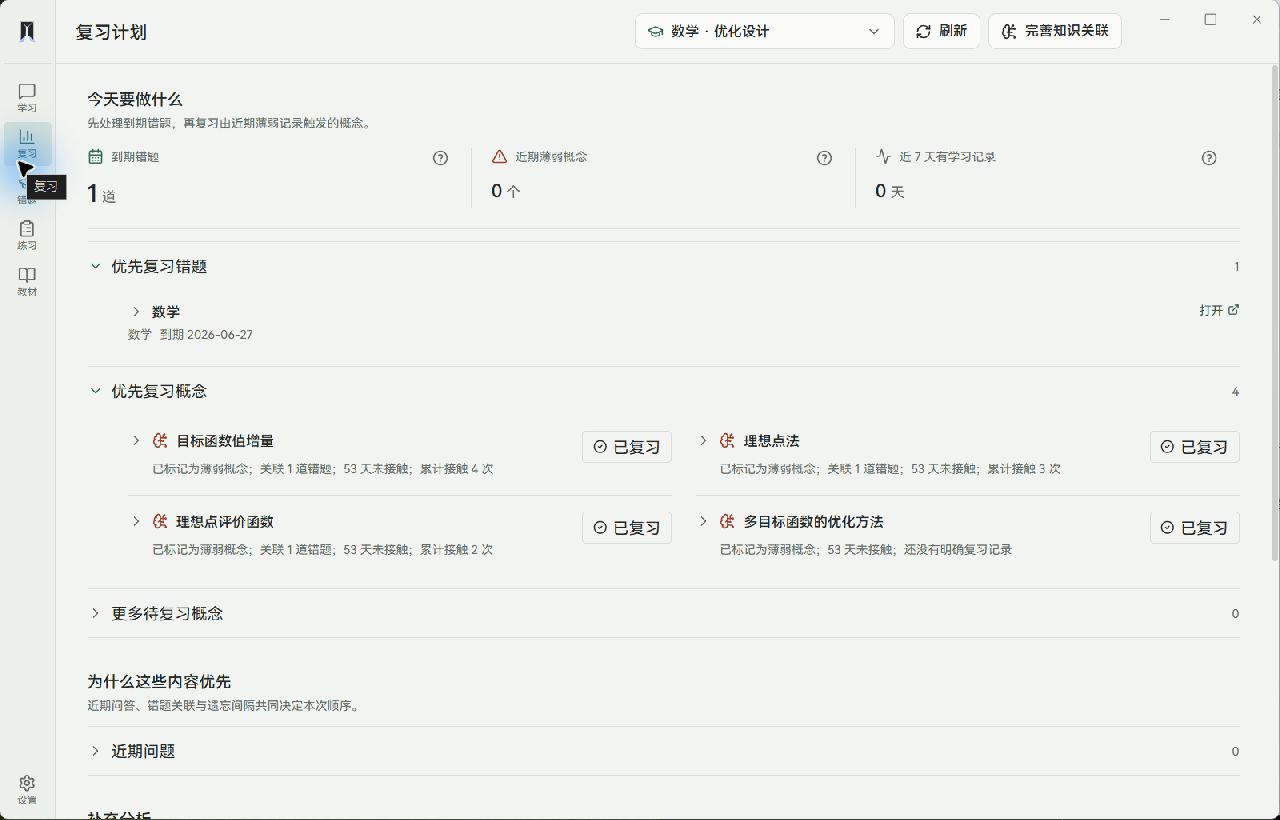Click the activity pulse icon beside 近 7 天有学习记录

tap(883, 157)
